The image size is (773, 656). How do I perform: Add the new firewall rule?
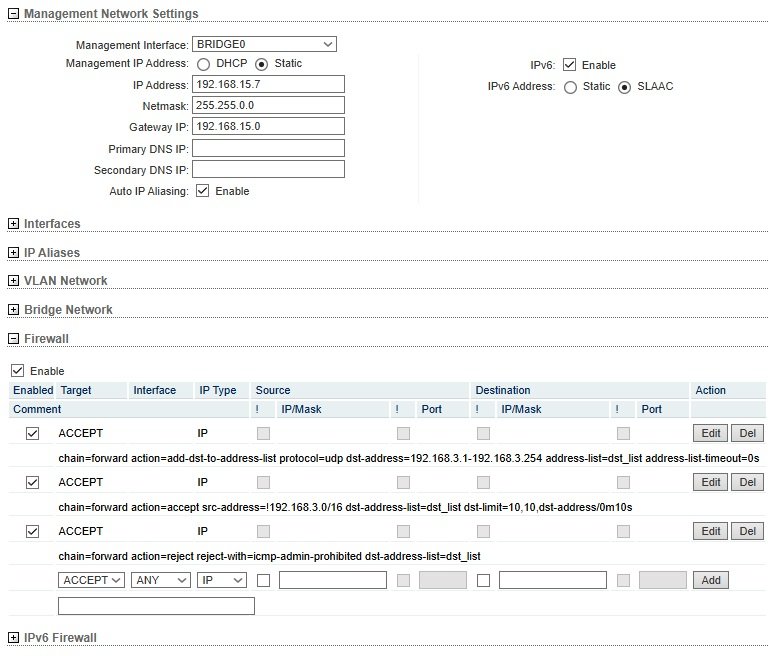[x=711, y=580]
